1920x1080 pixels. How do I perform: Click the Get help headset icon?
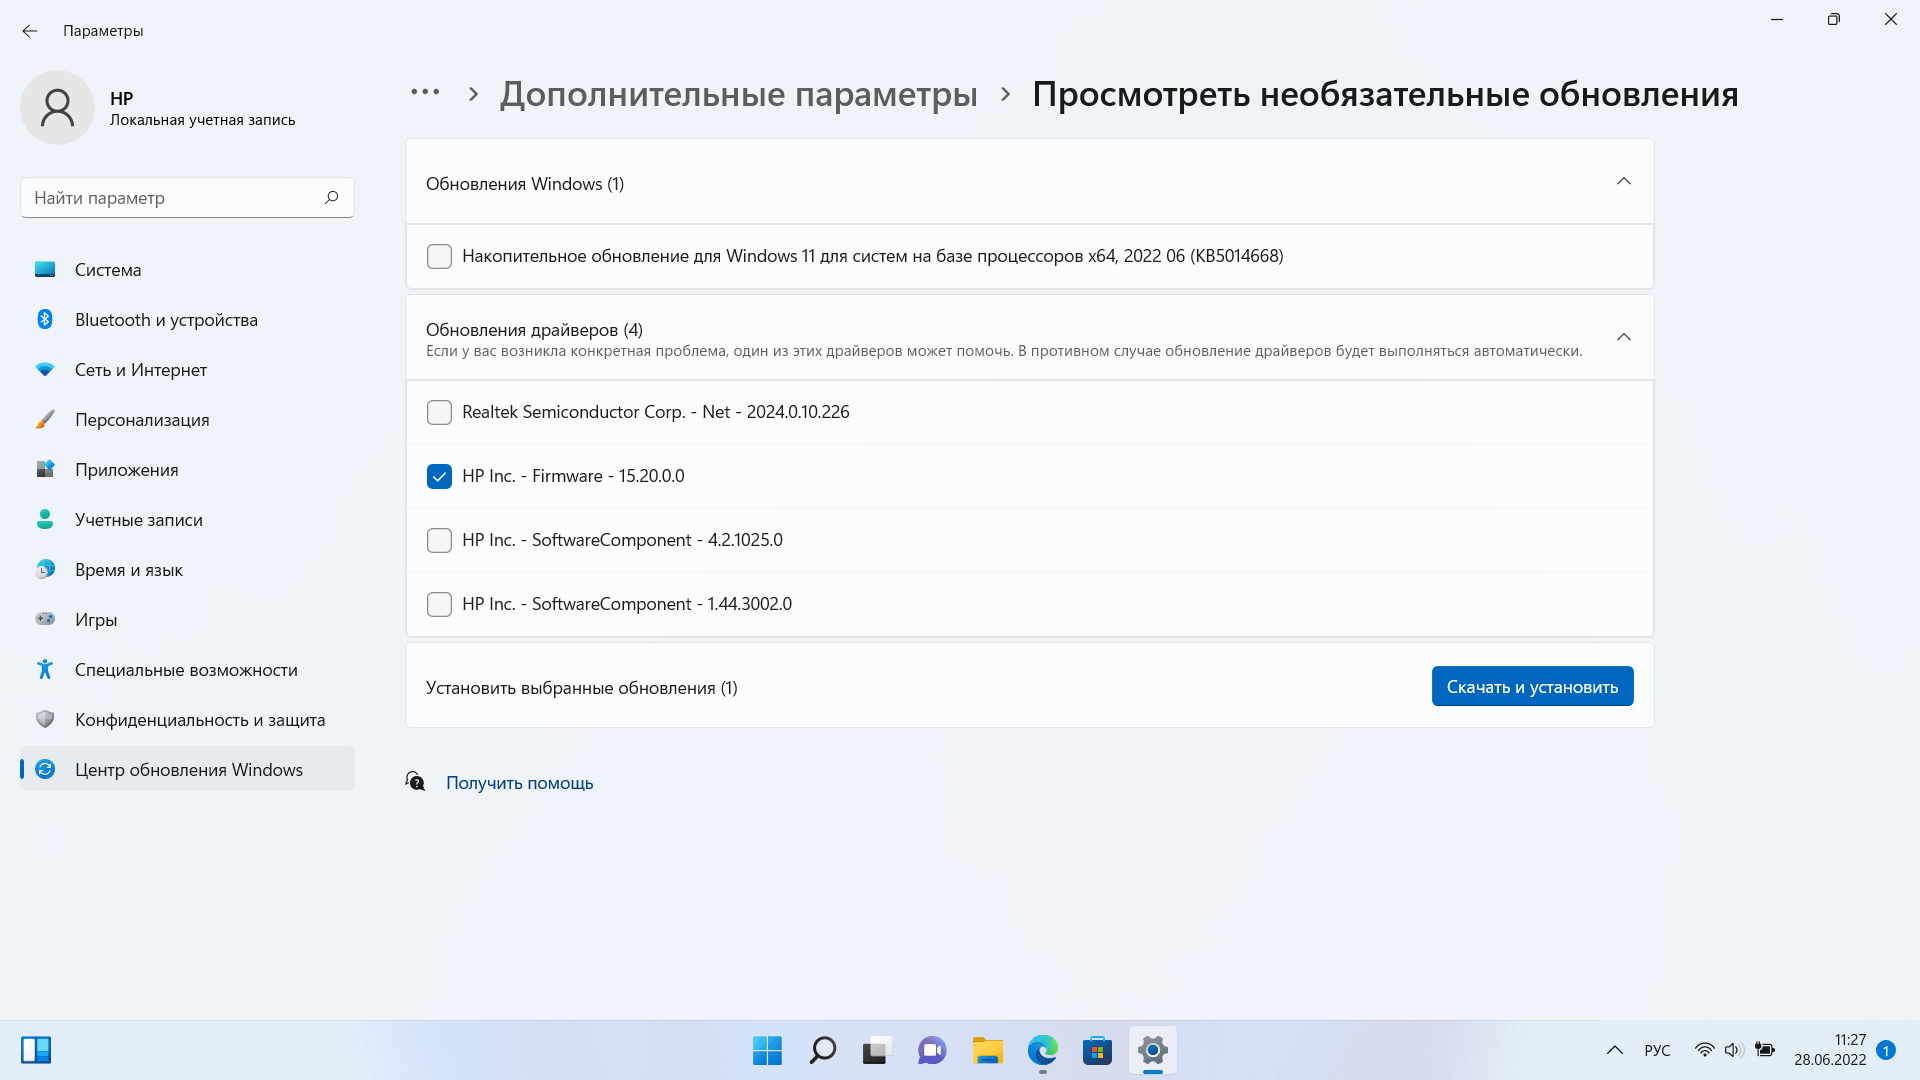click(x=415, y=781)
